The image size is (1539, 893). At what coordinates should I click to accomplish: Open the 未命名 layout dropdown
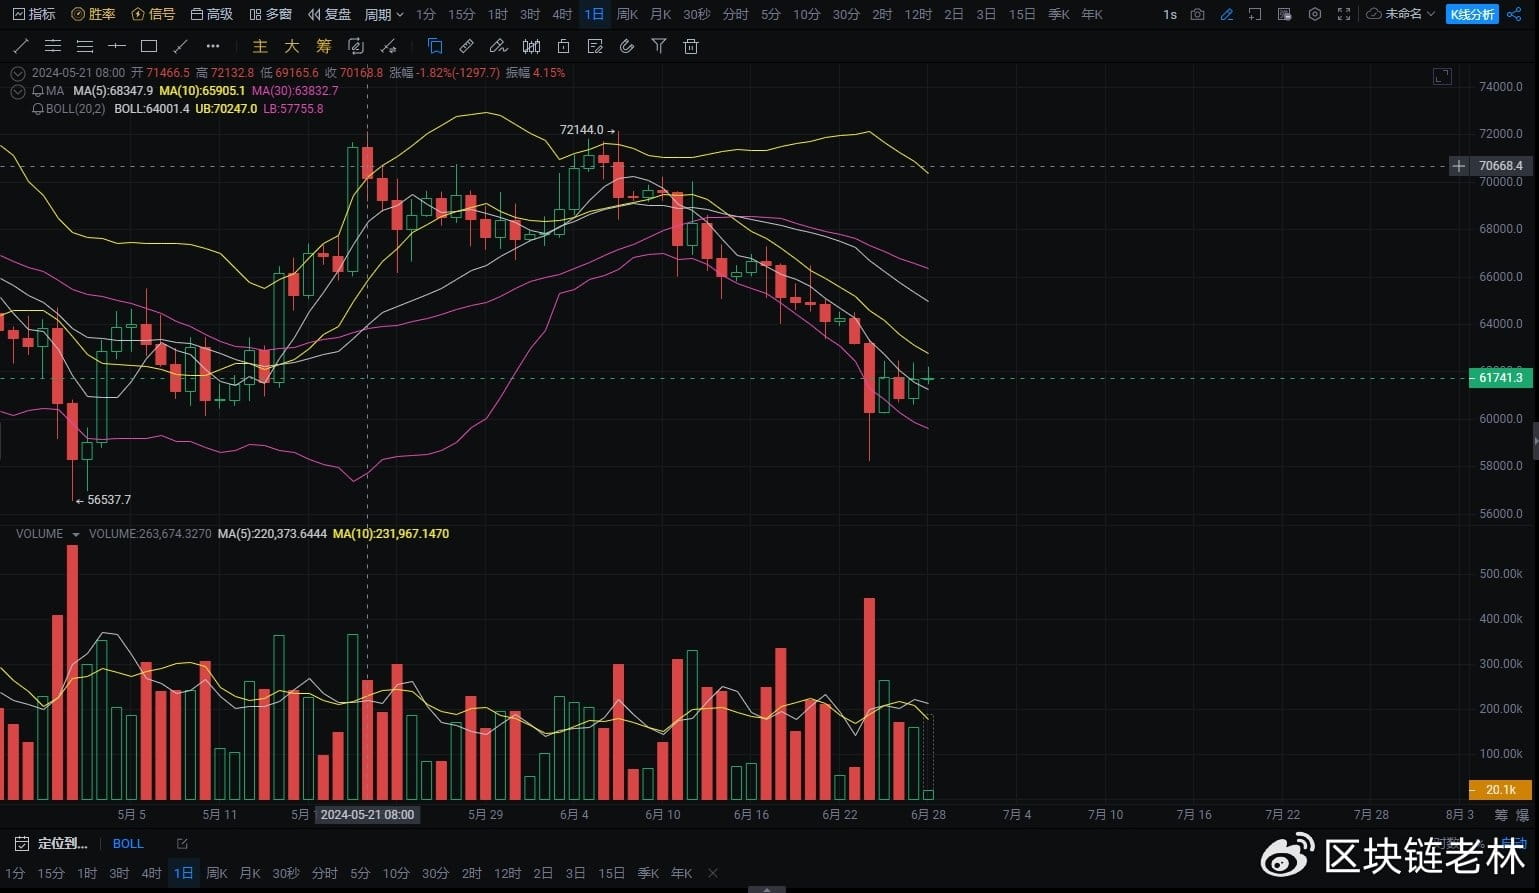point(1401,14)
